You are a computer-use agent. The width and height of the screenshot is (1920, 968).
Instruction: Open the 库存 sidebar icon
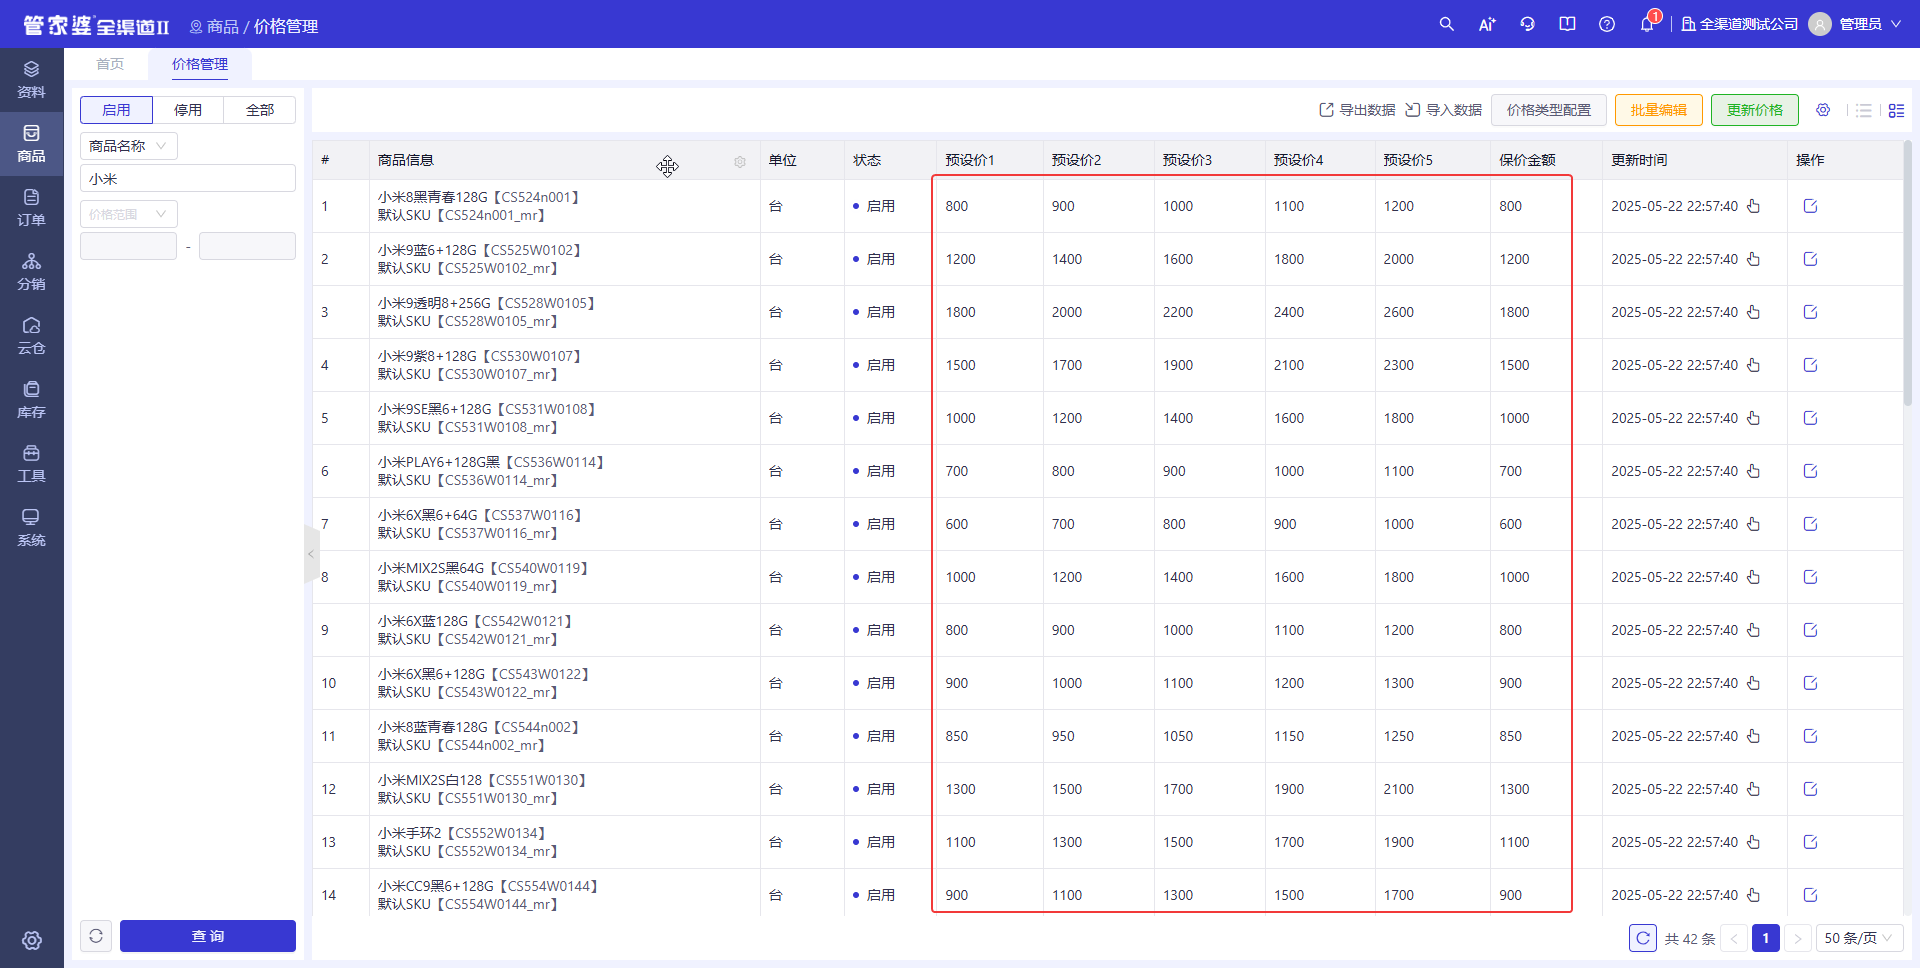pos(31,399)
